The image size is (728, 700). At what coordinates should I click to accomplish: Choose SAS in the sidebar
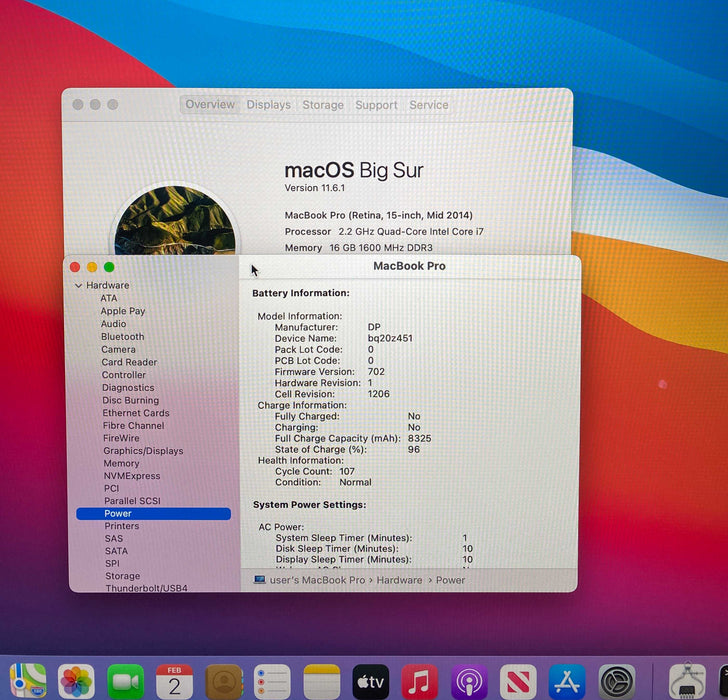pos(114,538)
